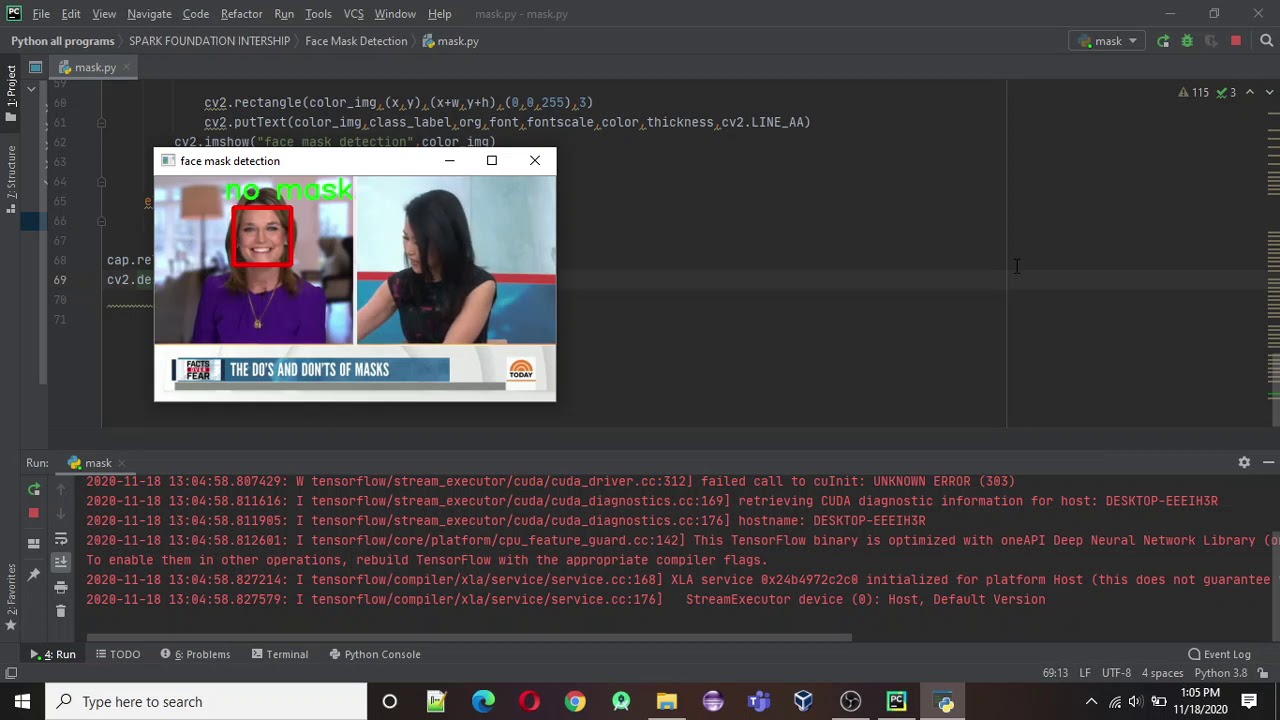1280x720 pixels.
Task: Open the TODO tool window
Action: tap(117, 654)
